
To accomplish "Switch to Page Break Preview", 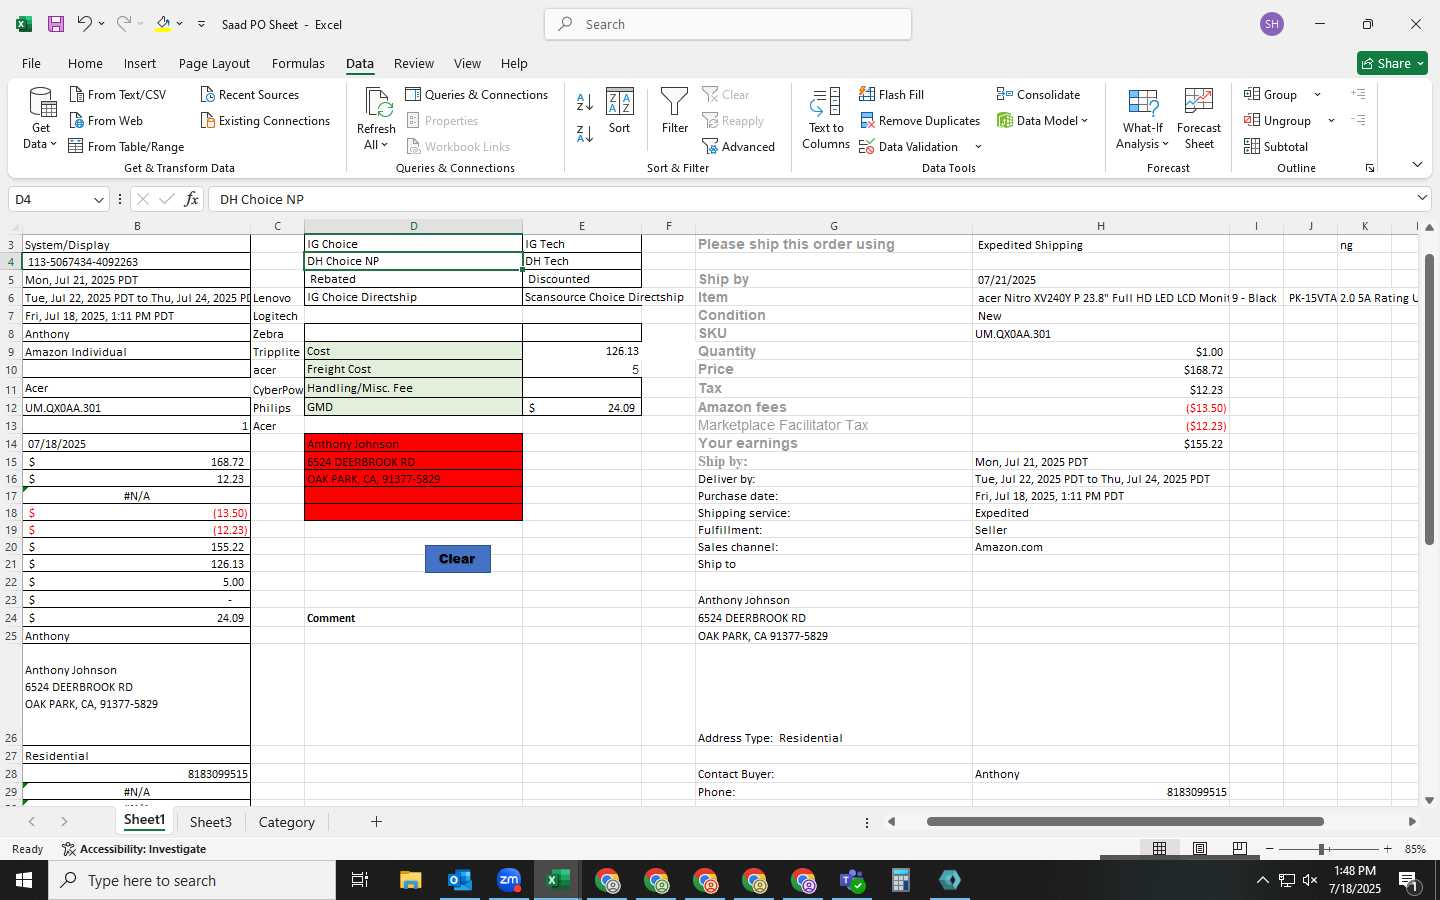I will pyautogui.click(x=1239, y=848).
